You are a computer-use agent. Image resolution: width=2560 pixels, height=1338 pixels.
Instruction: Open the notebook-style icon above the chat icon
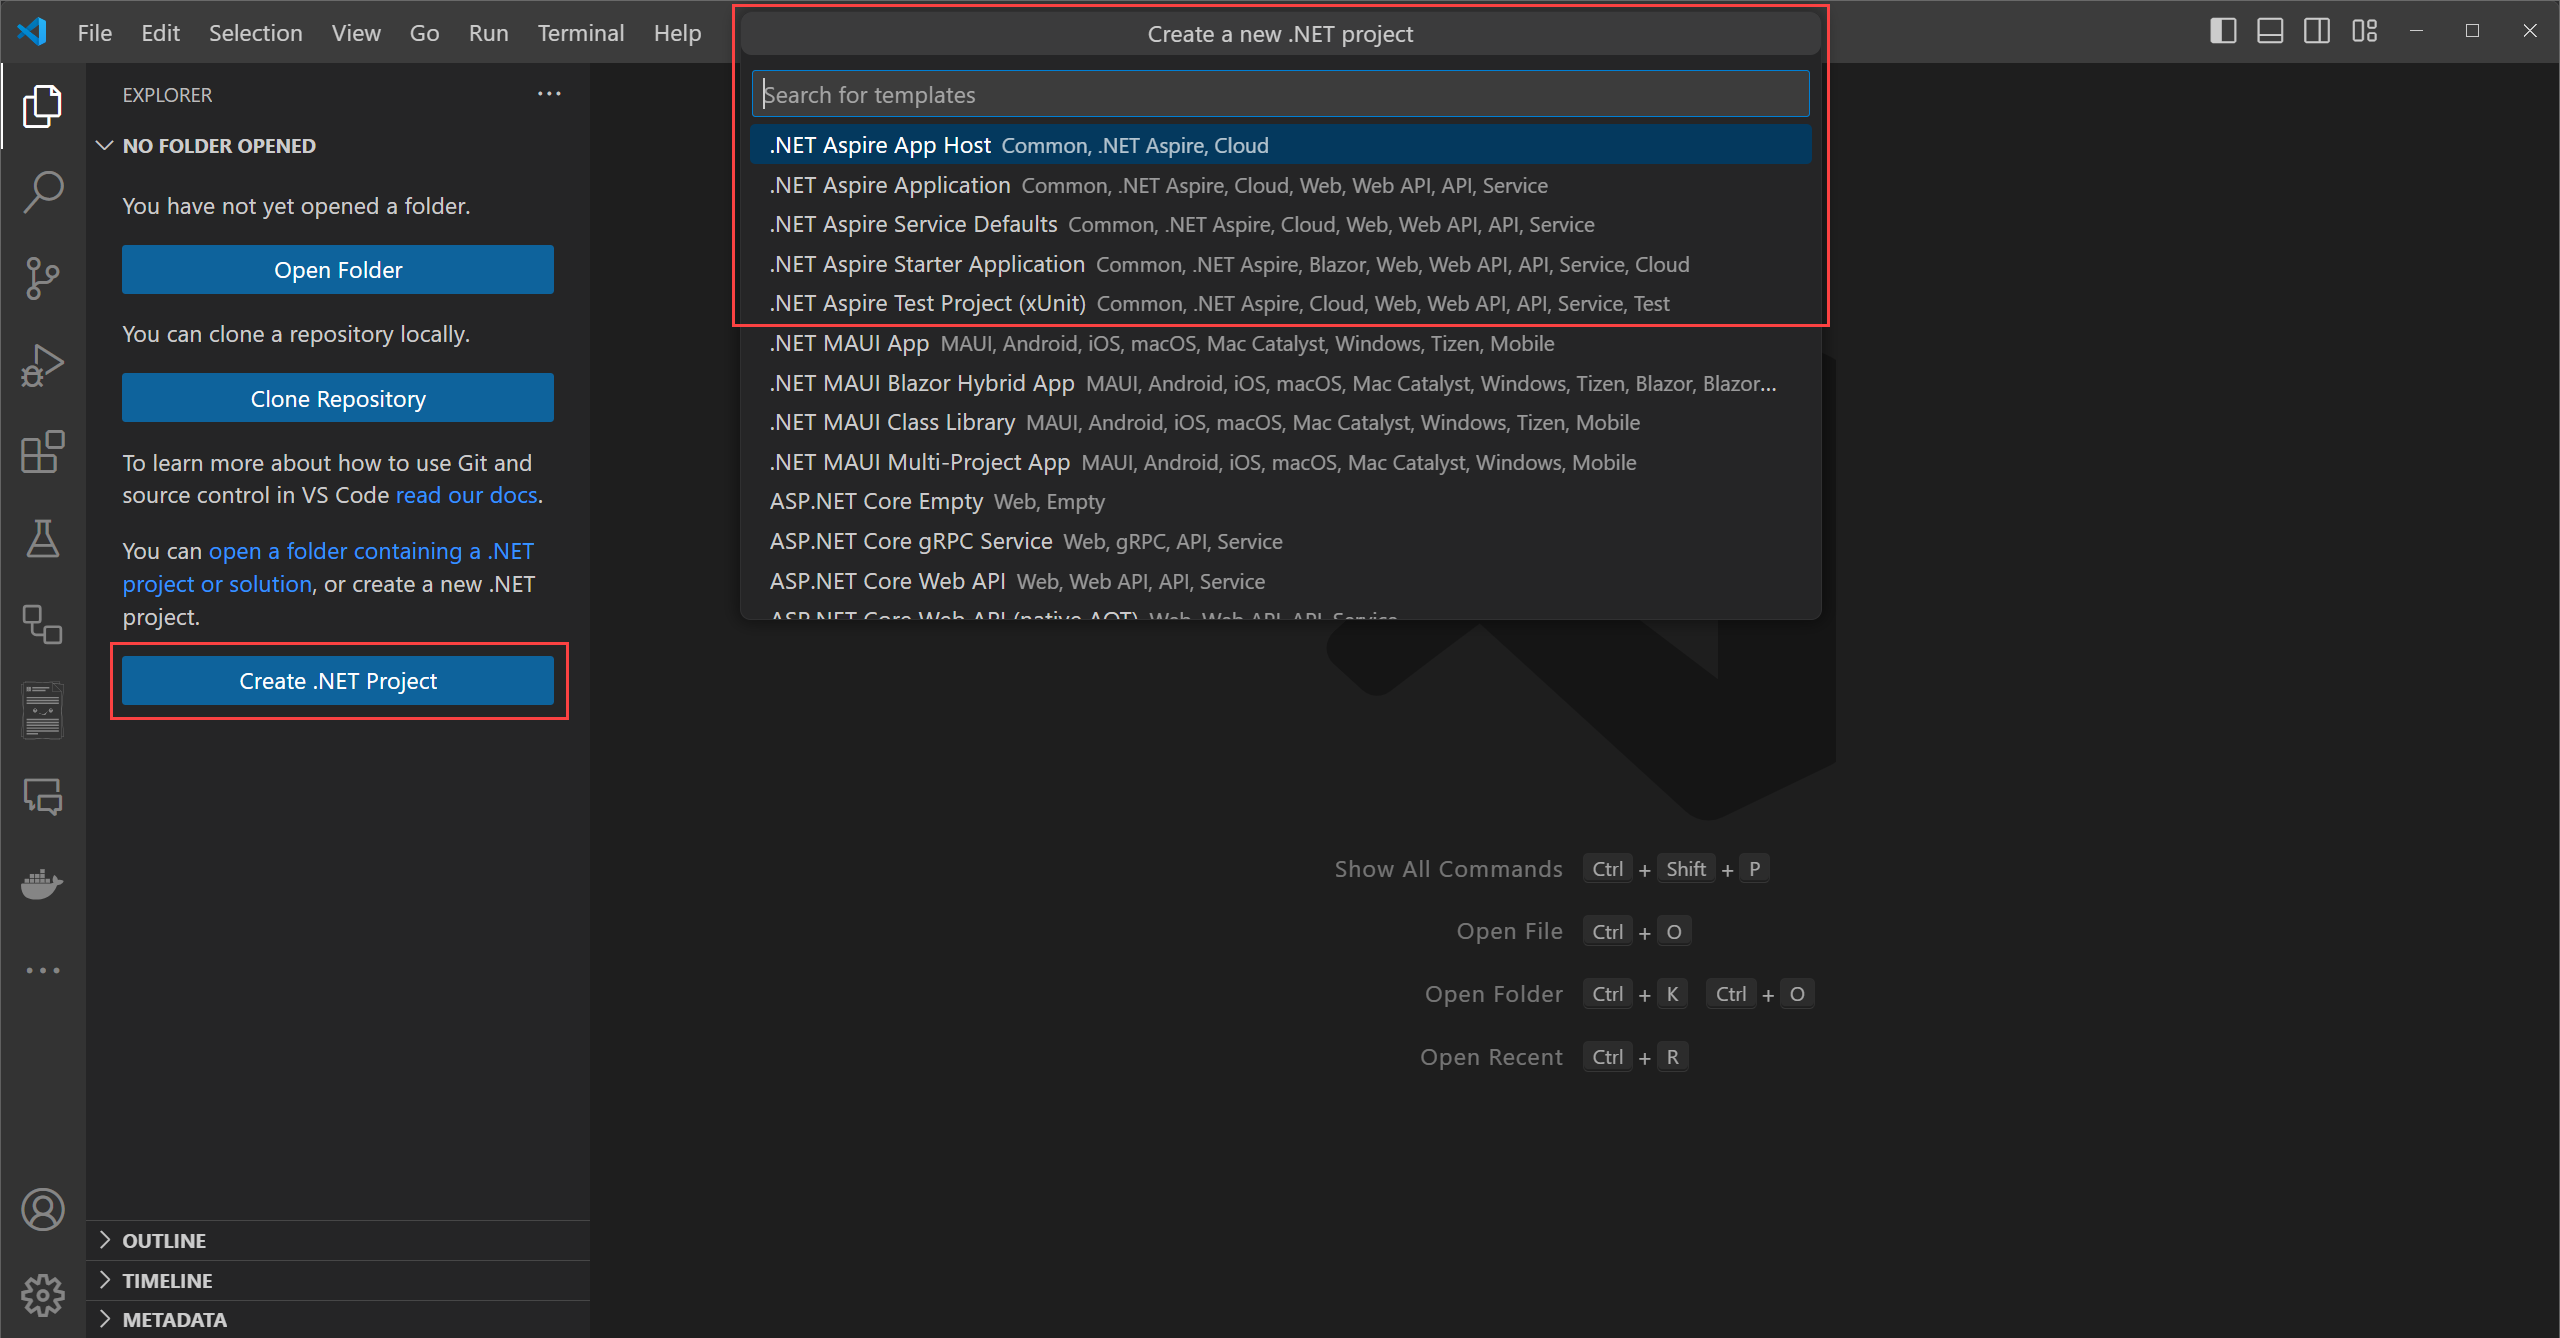tap(42, 710)
